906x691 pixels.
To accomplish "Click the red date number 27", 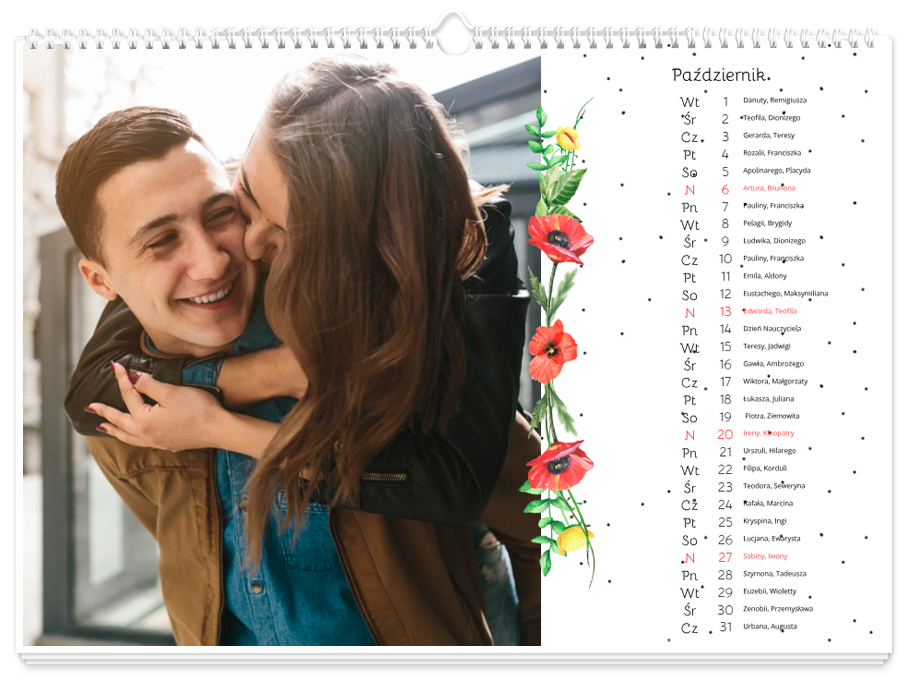I will [x=725, y=558].
